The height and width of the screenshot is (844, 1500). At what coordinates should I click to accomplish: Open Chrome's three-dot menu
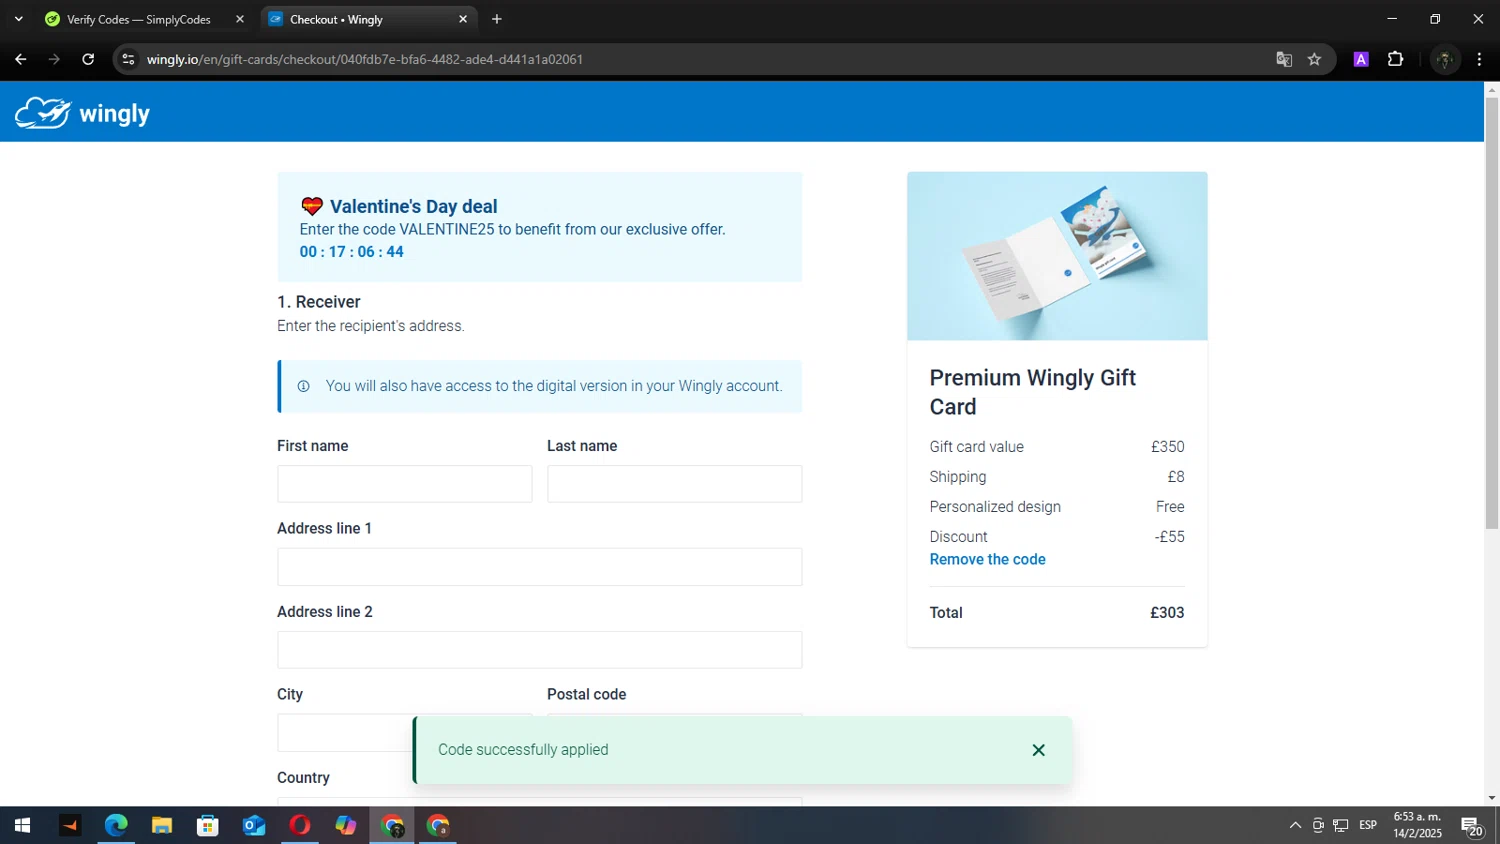click(x=1479, y=59)
